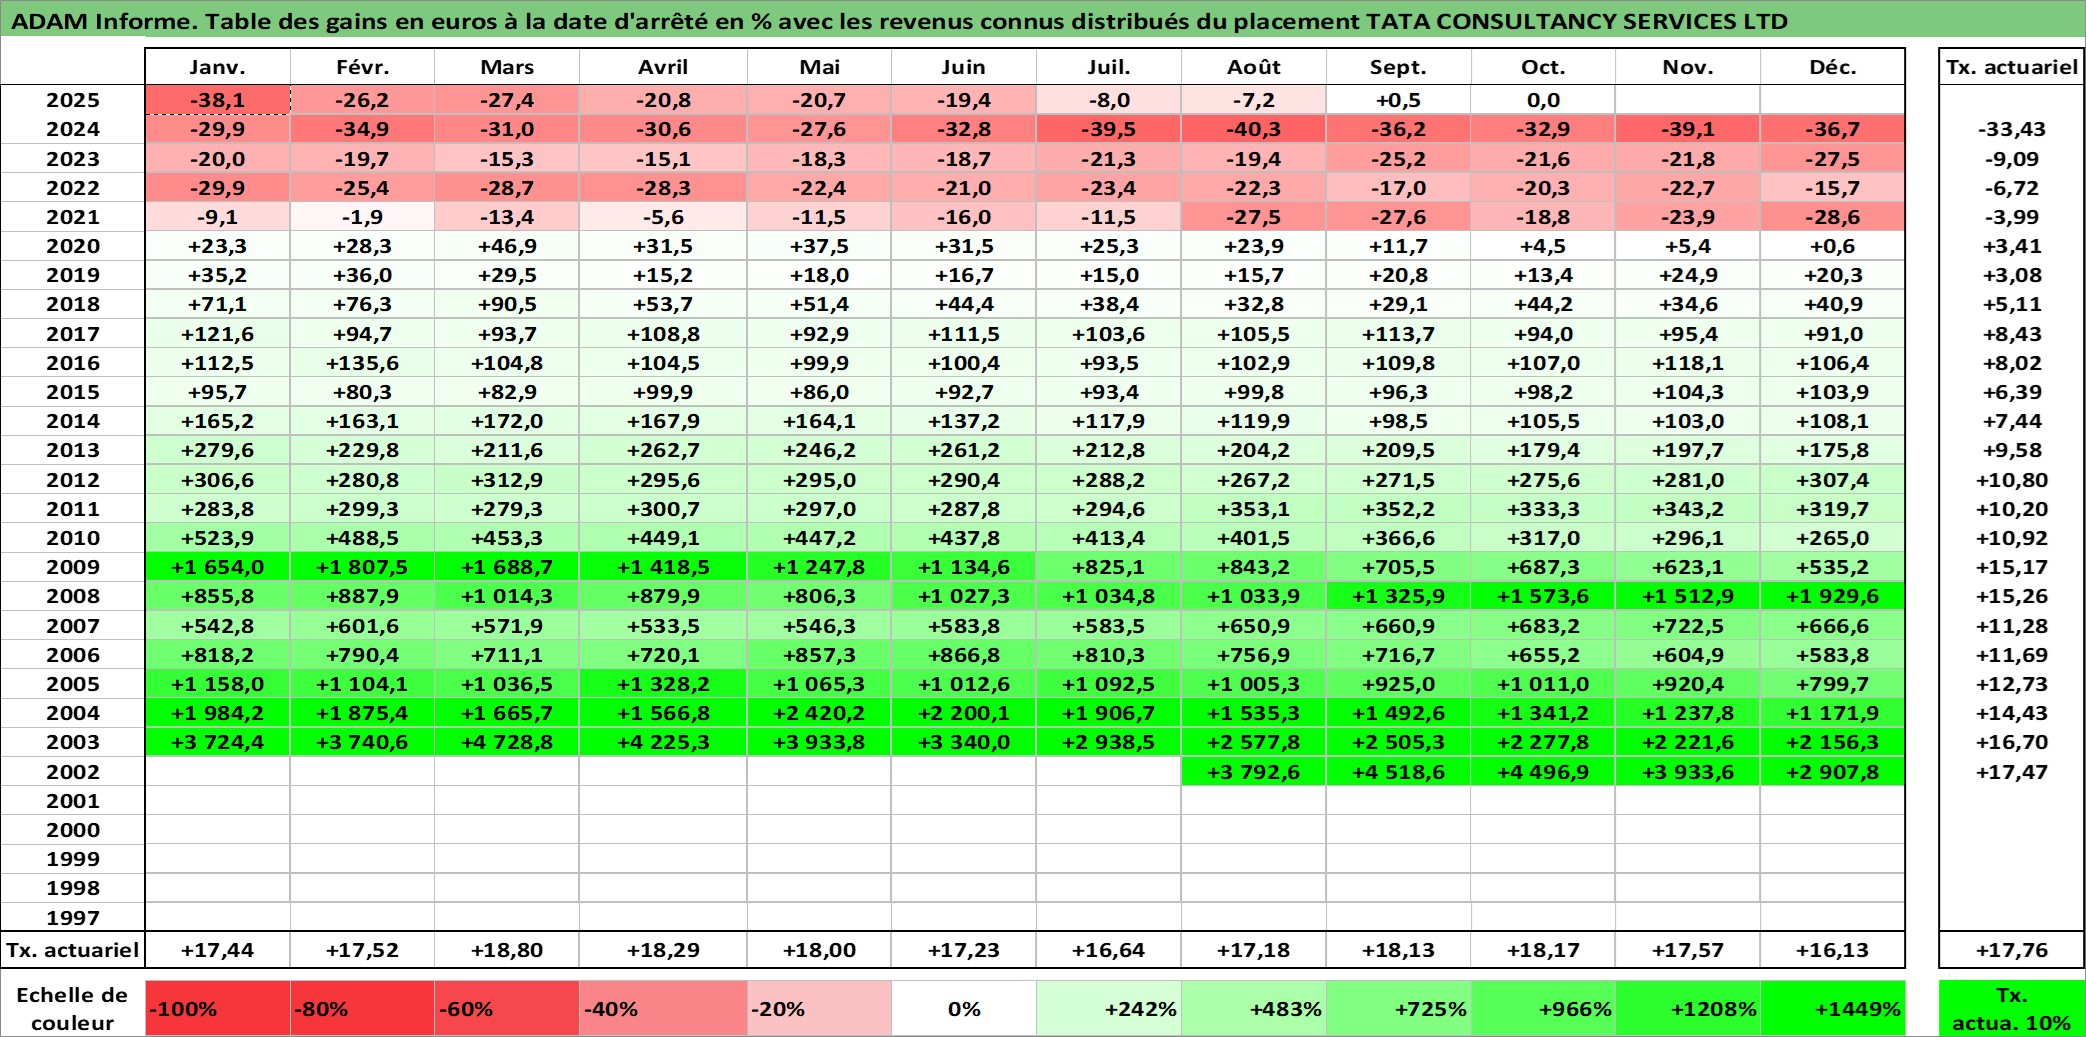The image size is (2086, 1037).
Task: Select cell +4 728,8 for March 2003
Action: (x=507, y=742)
